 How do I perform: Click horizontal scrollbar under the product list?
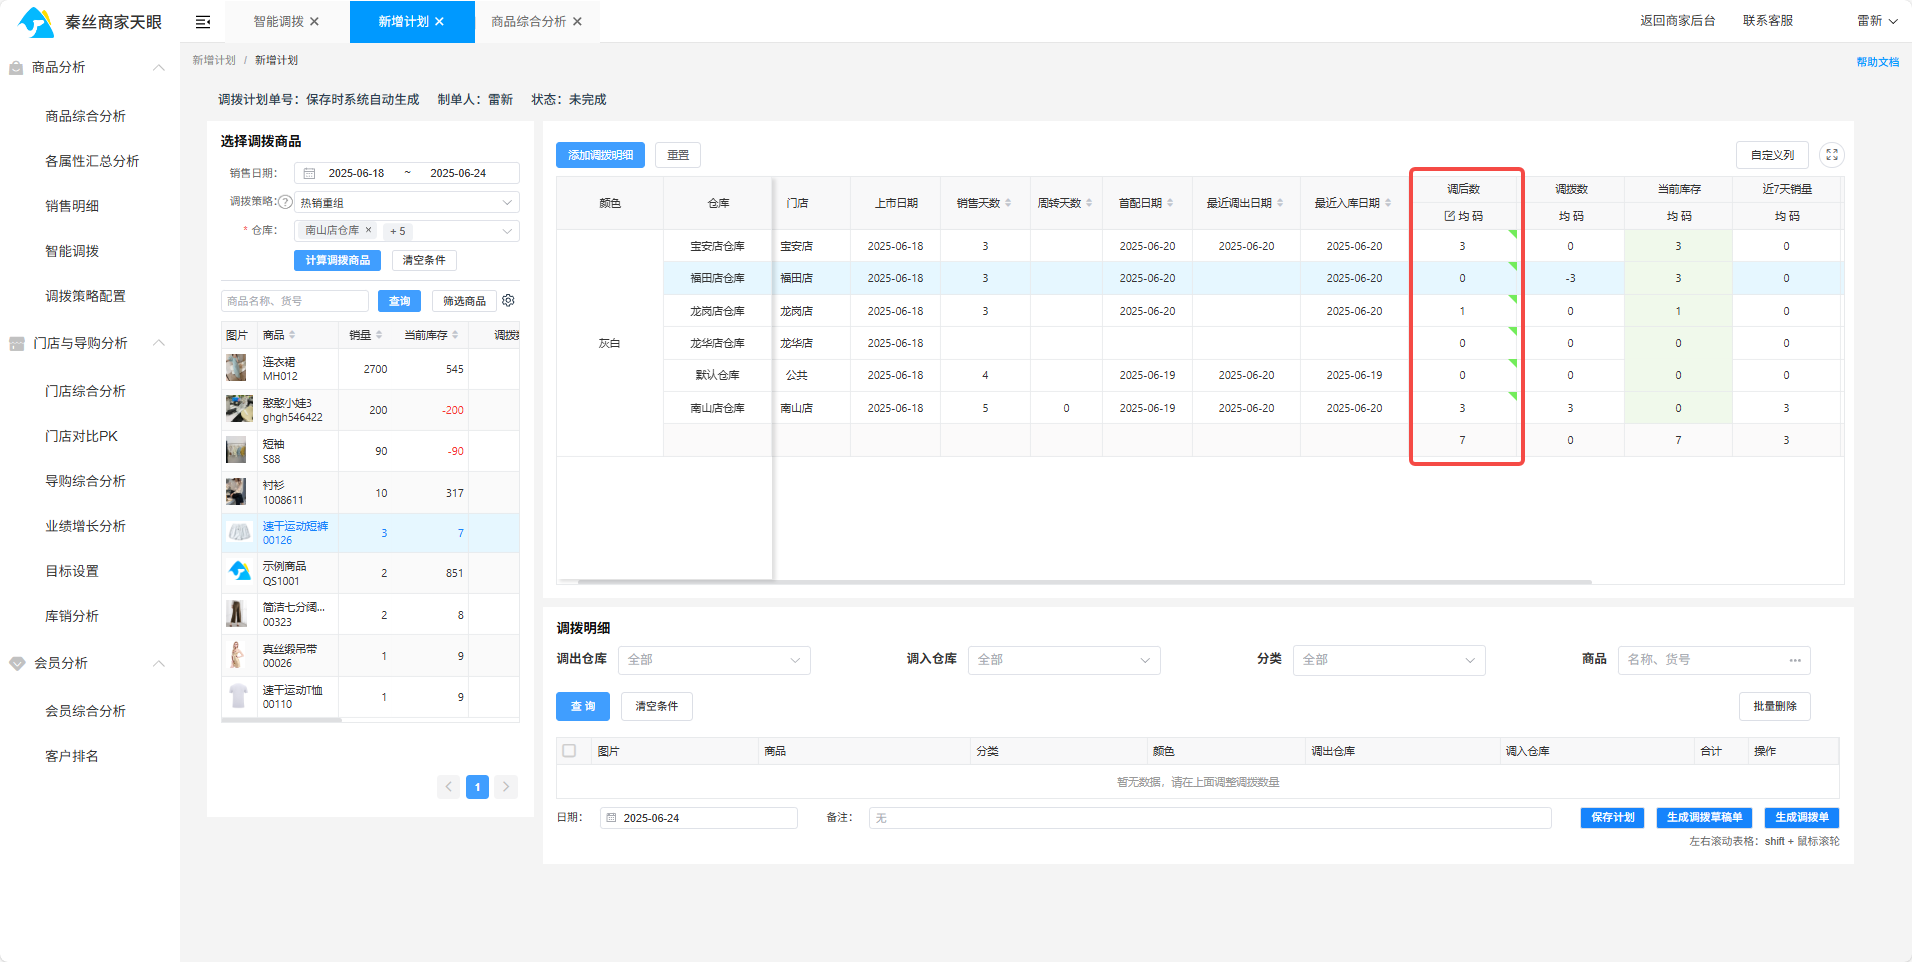(x=281, y=720)
